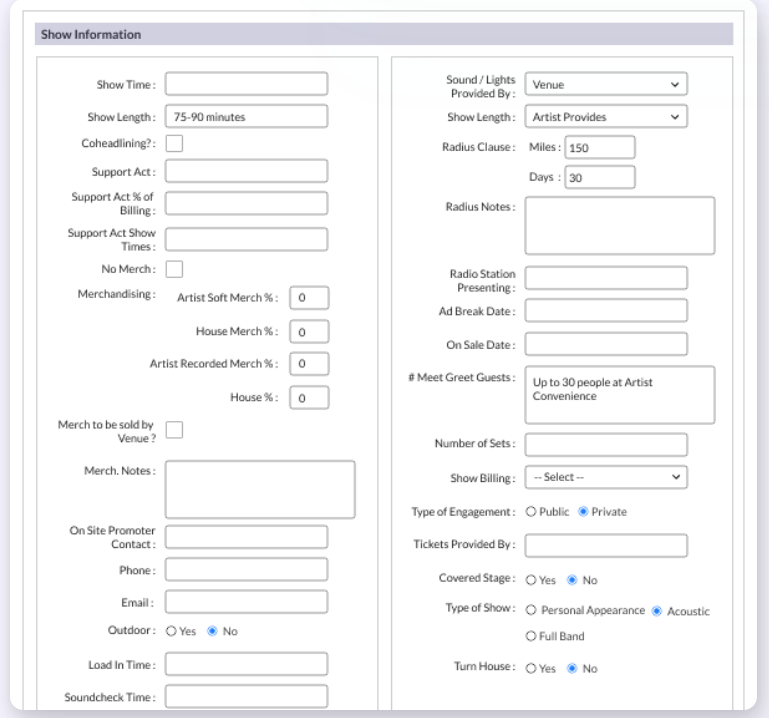
Task: Choose Private type of engagement
Action: 583,512
